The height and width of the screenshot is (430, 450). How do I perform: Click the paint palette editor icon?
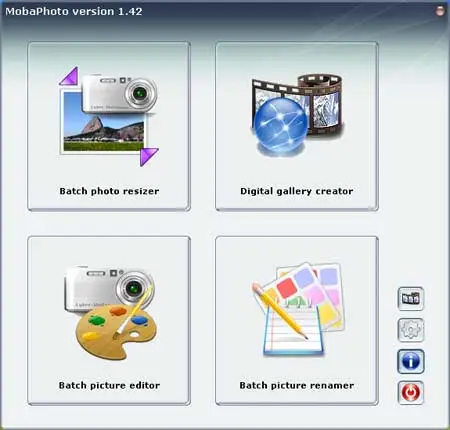click(x=115, y=333)
